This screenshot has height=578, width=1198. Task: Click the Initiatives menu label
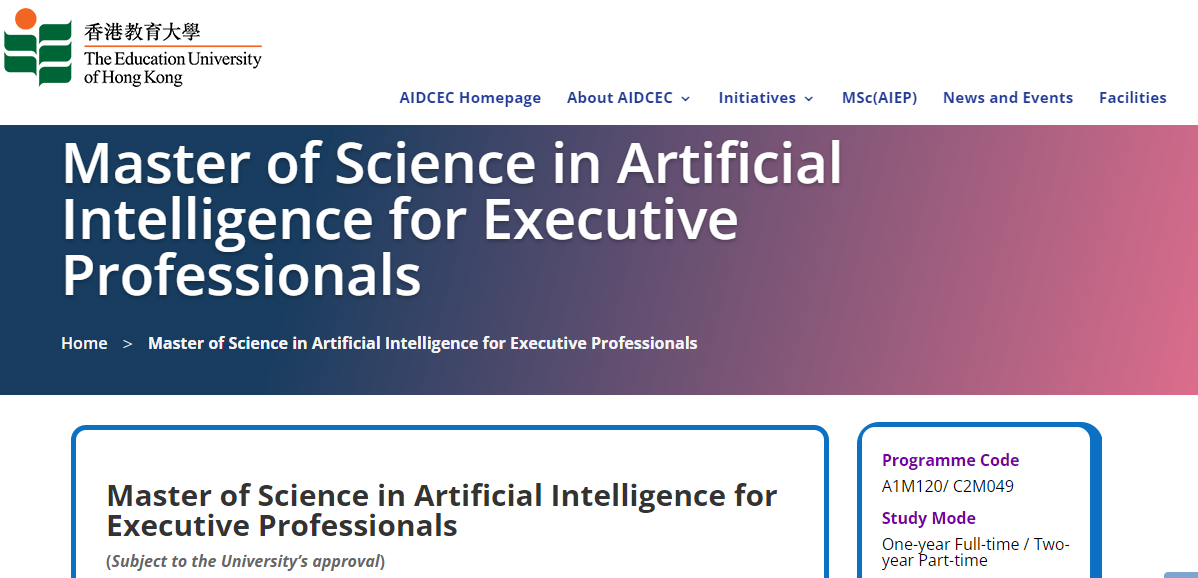coord(756,98)
